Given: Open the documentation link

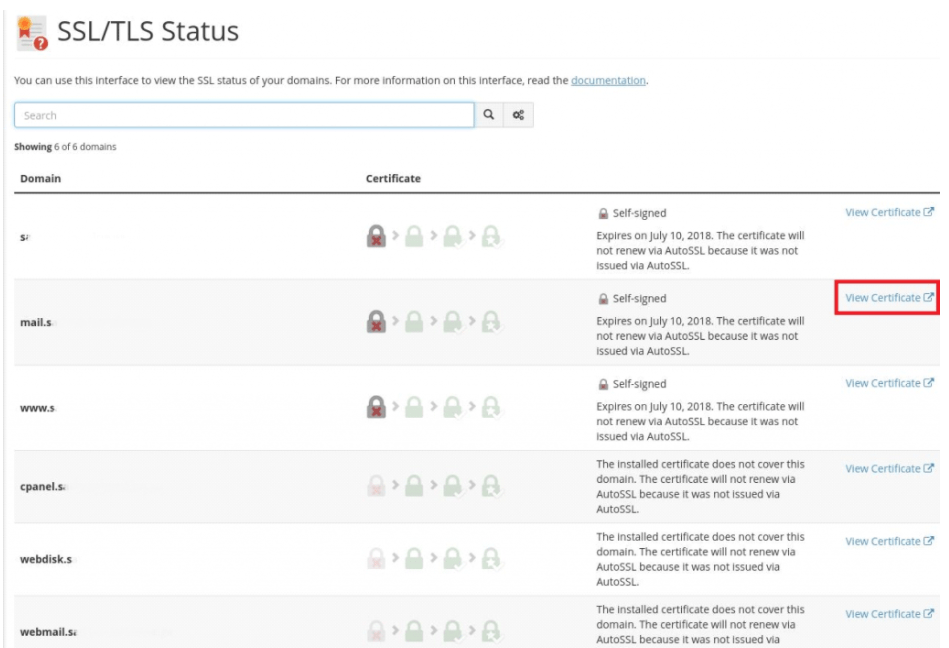Looking at the screenshot, I should (x=608, y=80).
